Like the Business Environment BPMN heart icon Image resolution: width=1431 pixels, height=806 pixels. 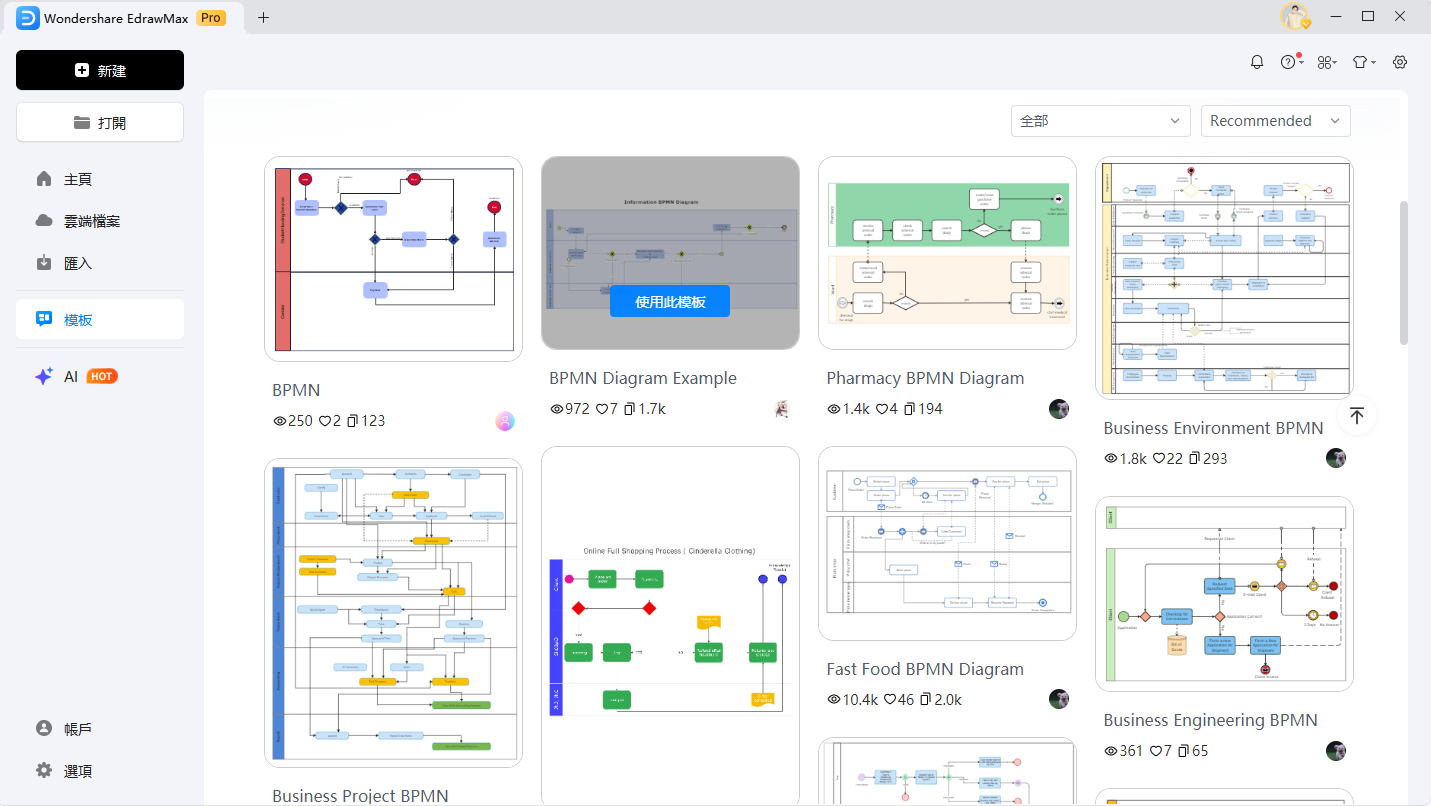point(1159,459)
